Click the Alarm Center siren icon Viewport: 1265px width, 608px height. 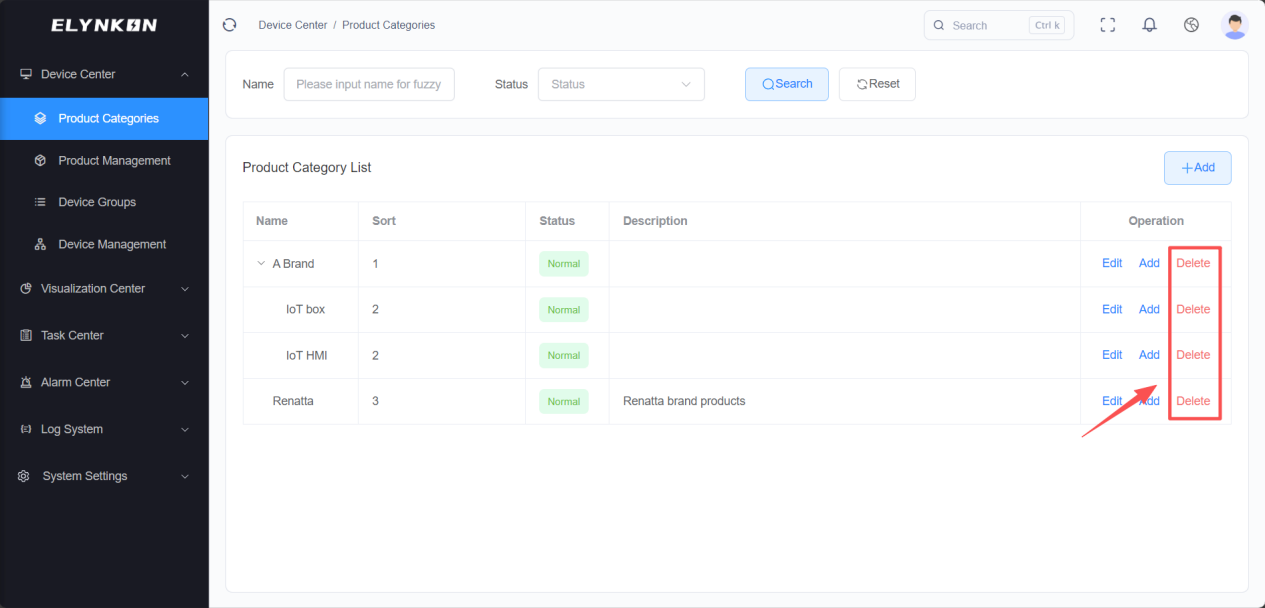tap(26, 382)
